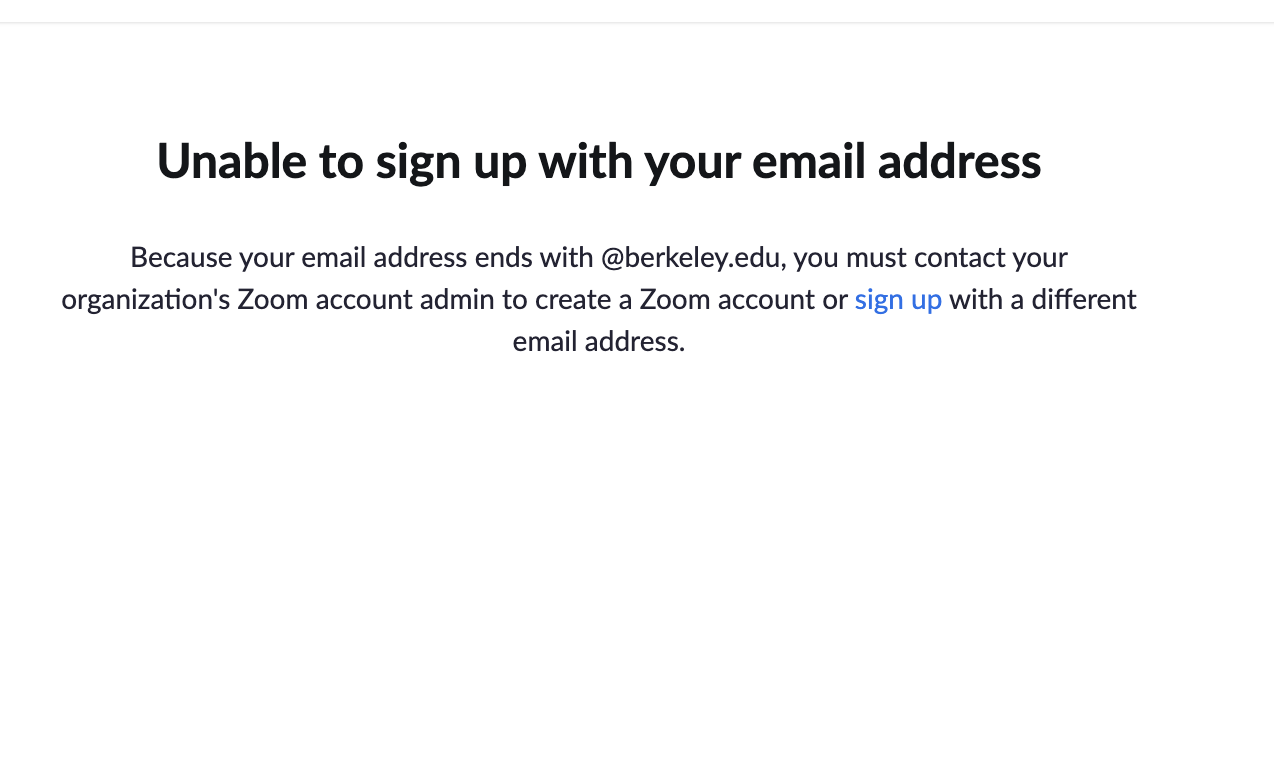Click the "Unable to sign up" heading
Viewport: 1274px width, 764px height.
tap(598, 161)
